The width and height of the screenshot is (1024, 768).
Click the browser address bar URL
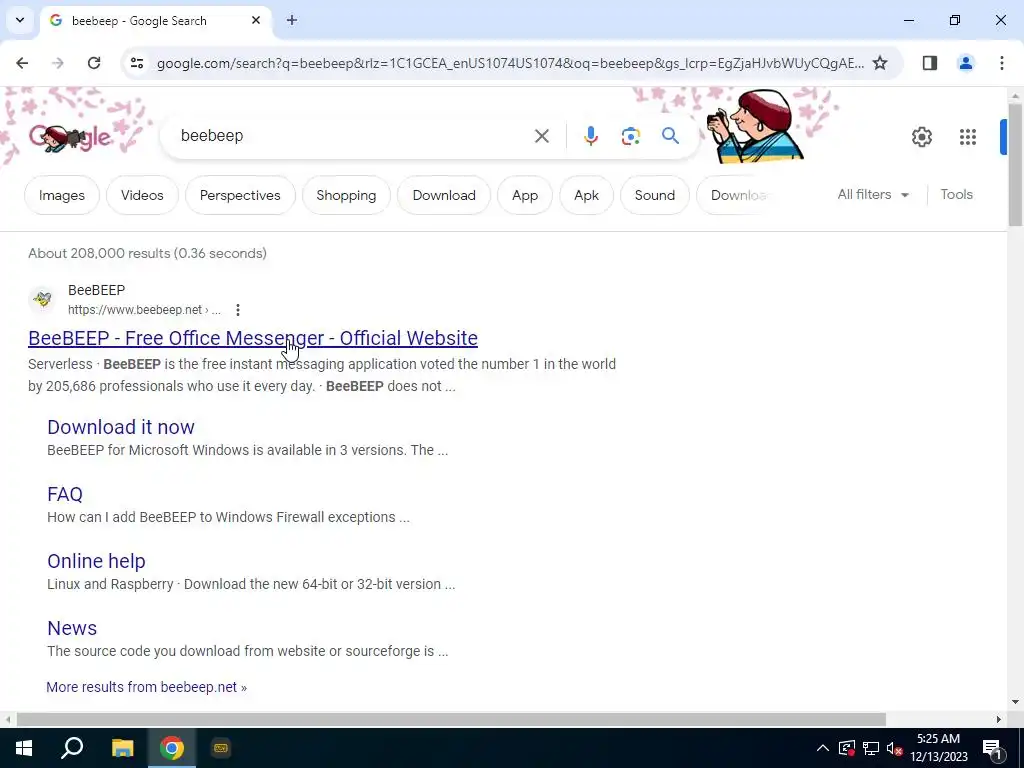click(x=510, y=63)
